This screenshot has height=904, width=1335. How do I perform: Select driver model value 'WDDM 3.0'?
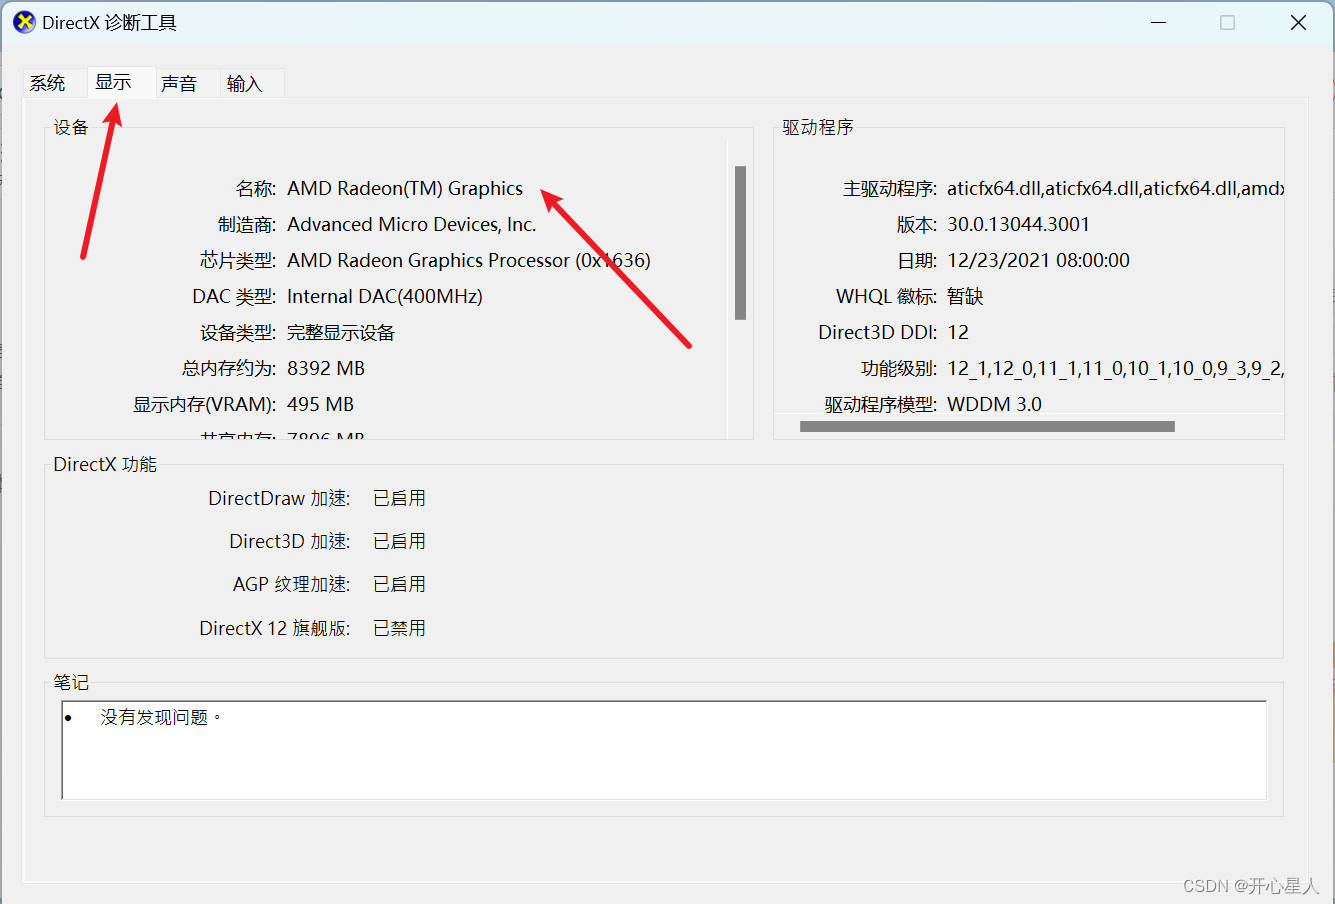(995, 405)
